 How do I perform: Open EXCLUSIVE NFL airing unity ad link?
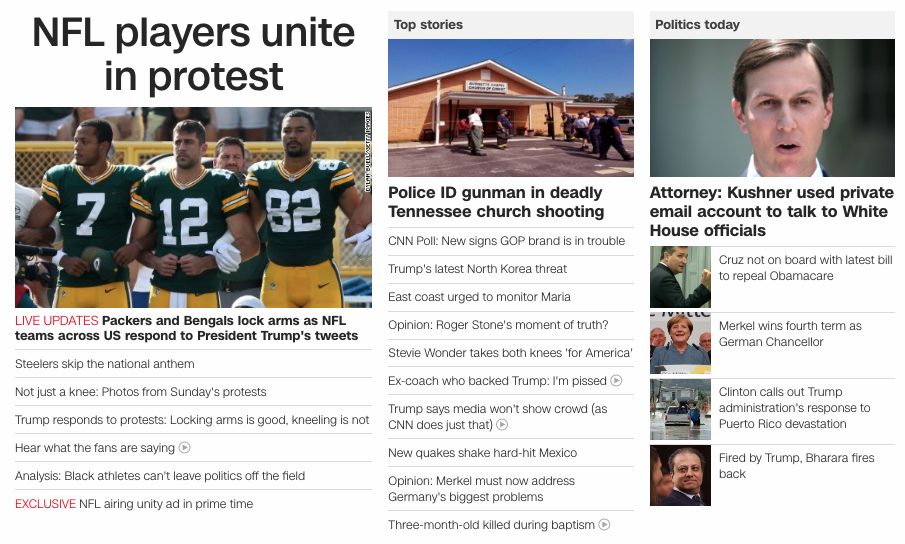click(x=134, y=504)
